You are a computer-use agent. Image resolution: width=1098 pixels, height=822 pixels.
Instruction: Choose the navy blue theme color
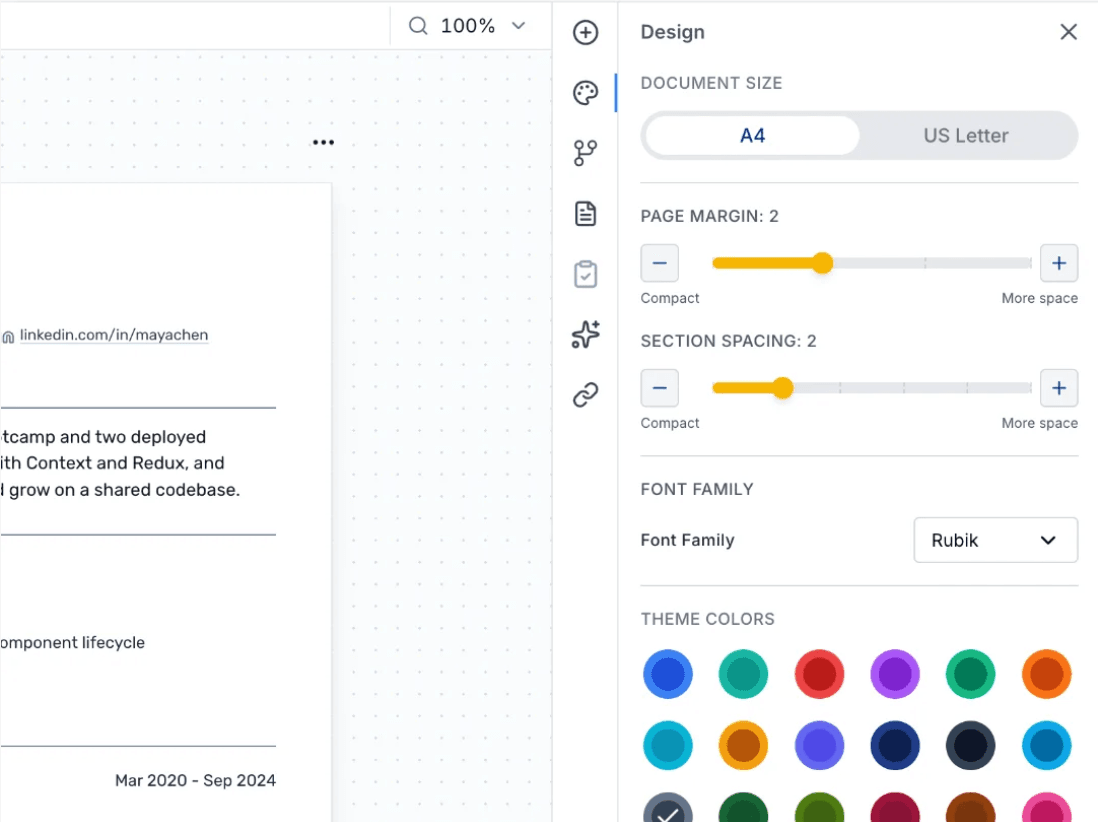coord(895,745)
